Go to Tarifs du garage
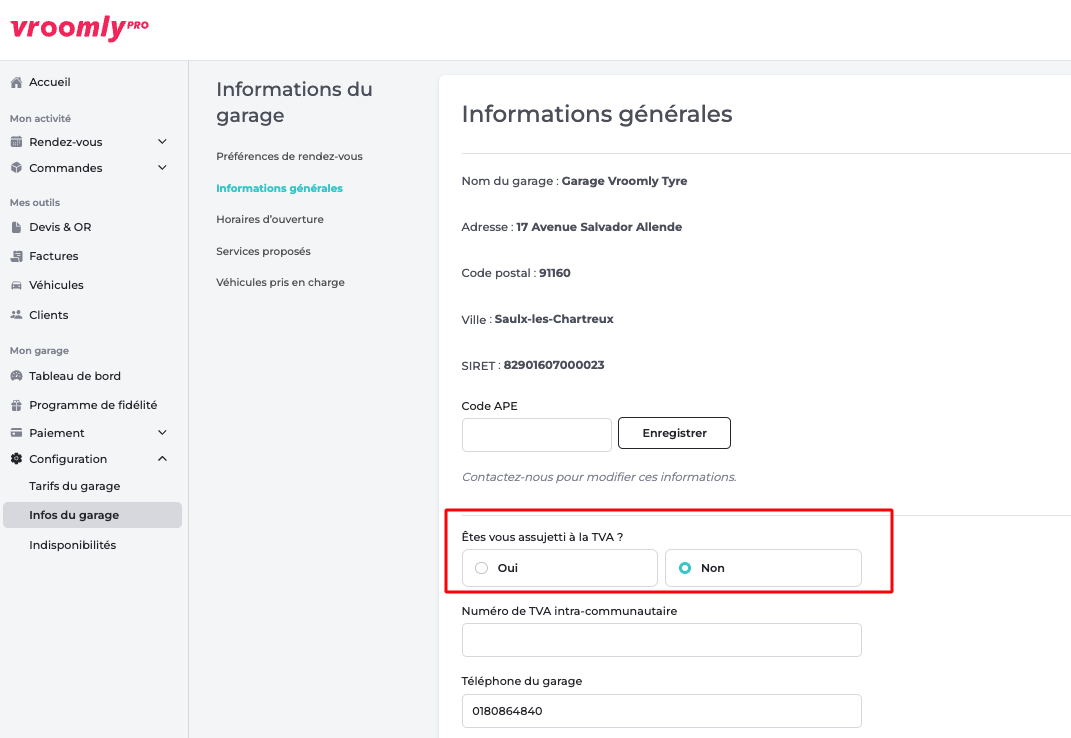Screen dimensions: 1071x738 tap(75, 486)
